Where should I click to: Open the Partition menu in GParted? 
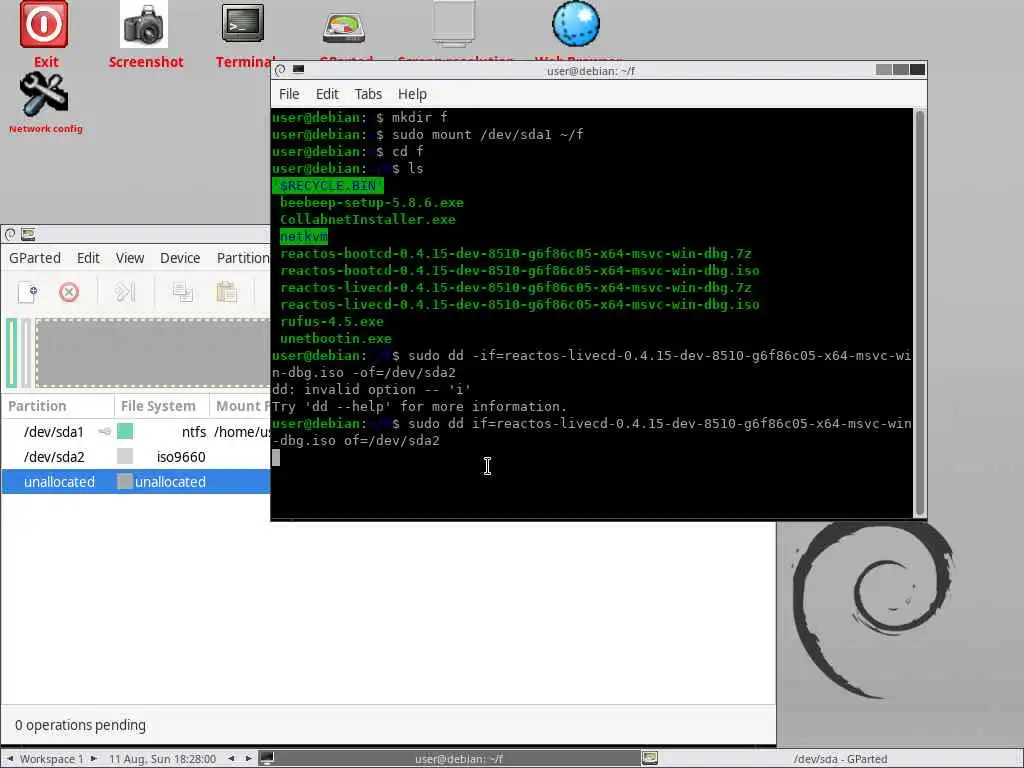click(x=242, y=258)
